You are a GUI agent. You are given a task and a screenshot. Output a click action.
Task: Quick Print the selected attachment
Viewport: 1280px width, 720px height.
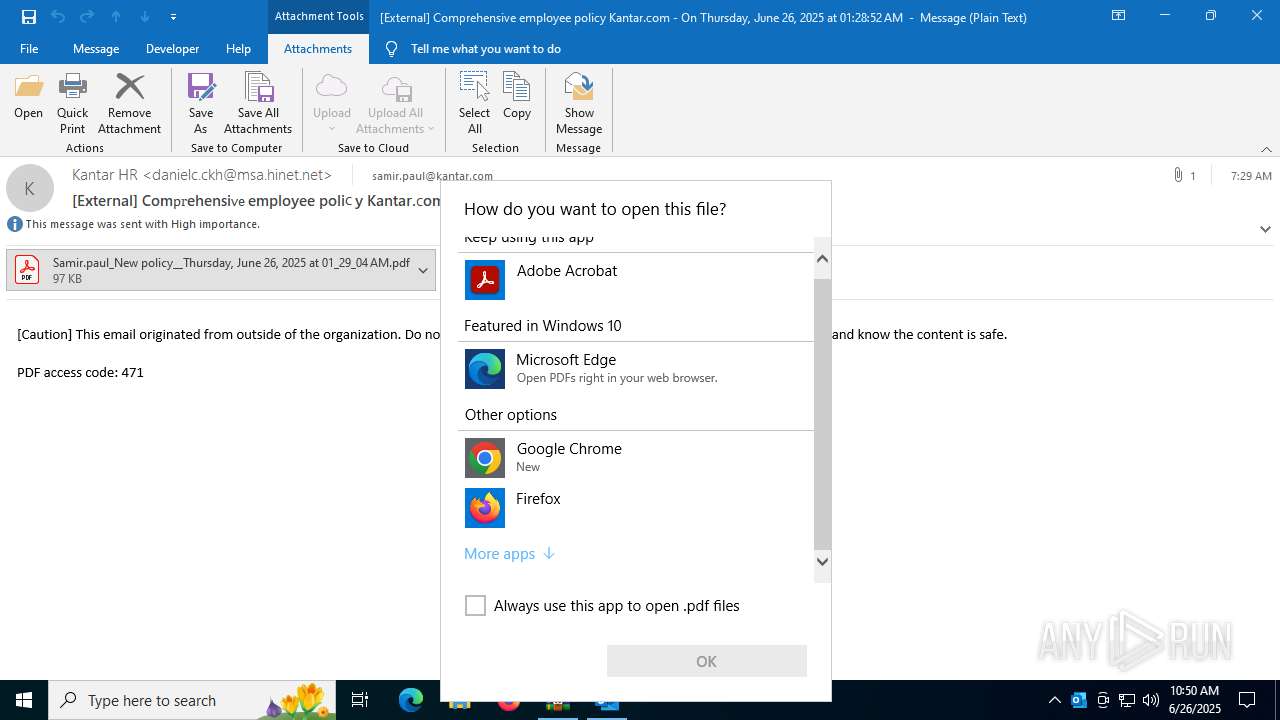click(x=72, y=103)
